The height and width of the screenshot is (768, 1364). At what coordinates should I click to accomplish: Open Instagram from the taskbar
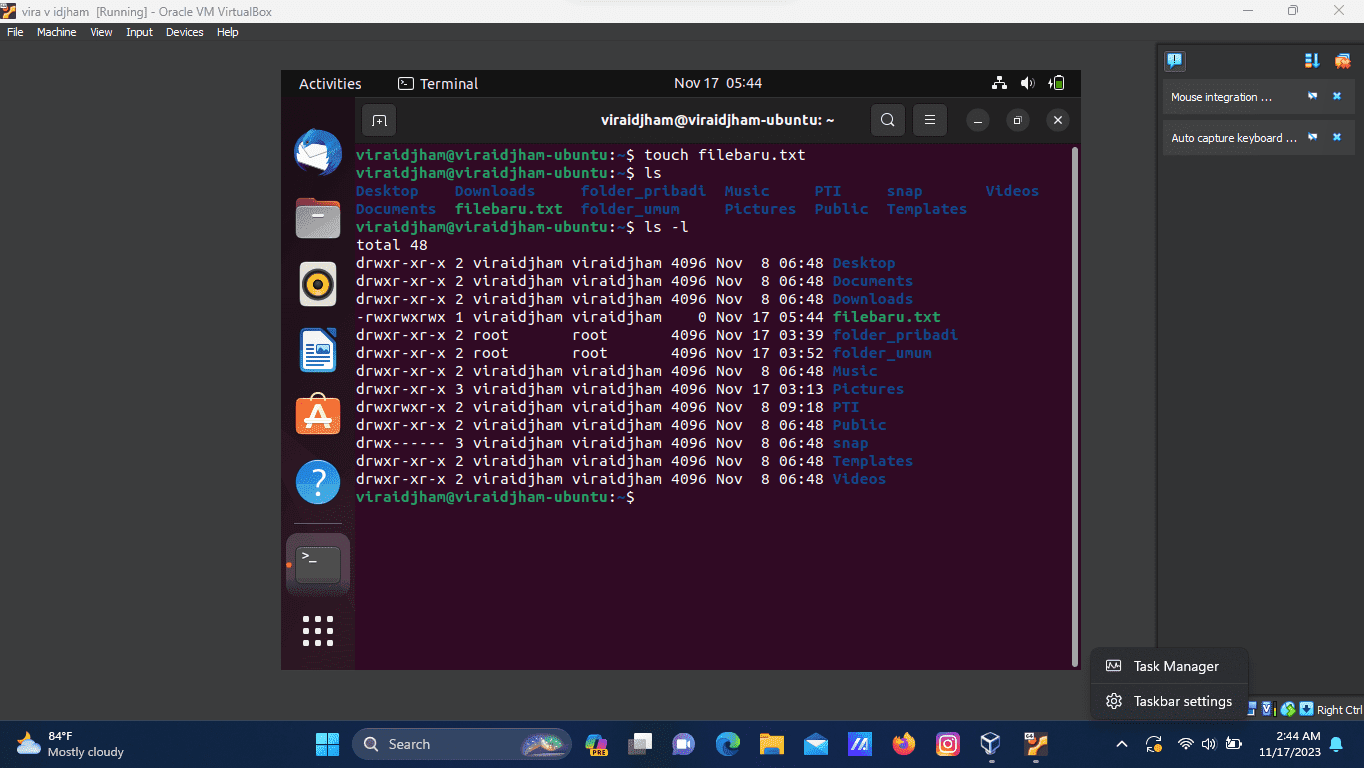[x=948, y=744]
